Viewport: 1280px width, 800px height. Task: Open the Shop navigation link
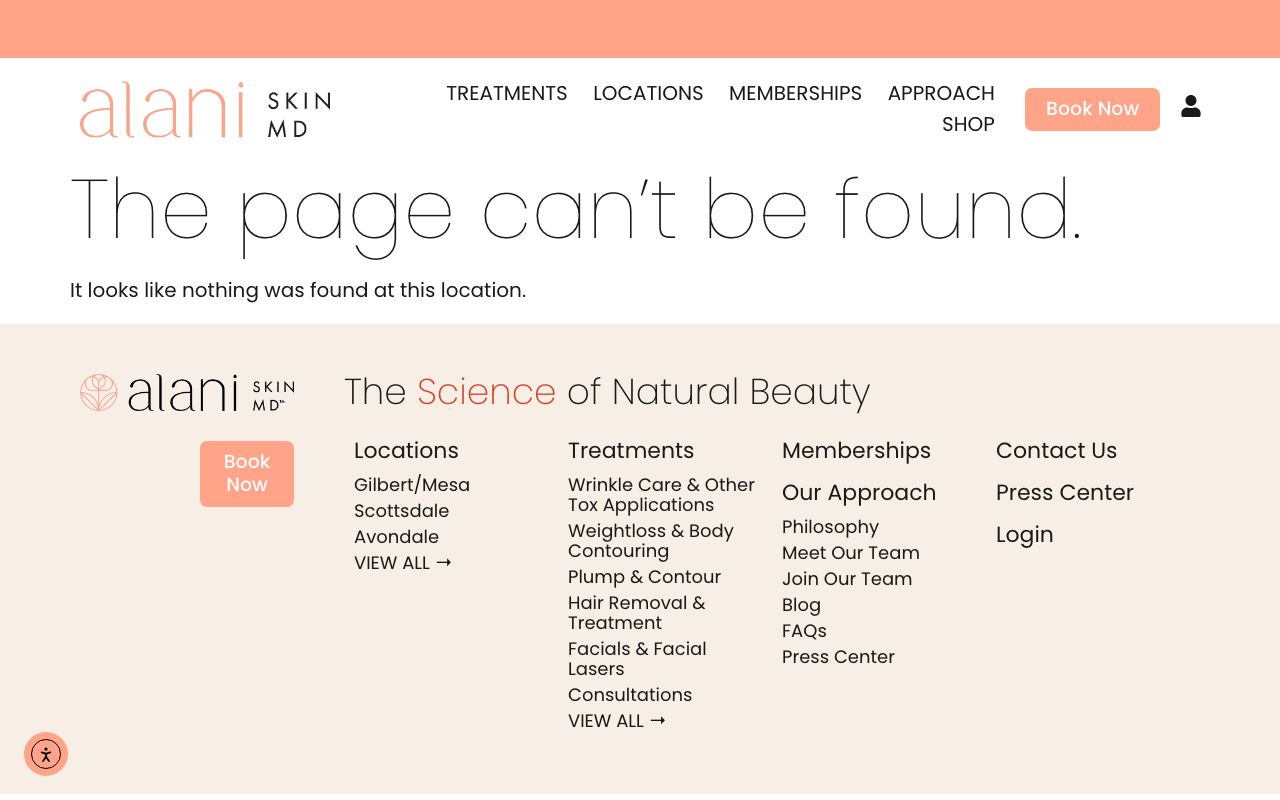967,125
